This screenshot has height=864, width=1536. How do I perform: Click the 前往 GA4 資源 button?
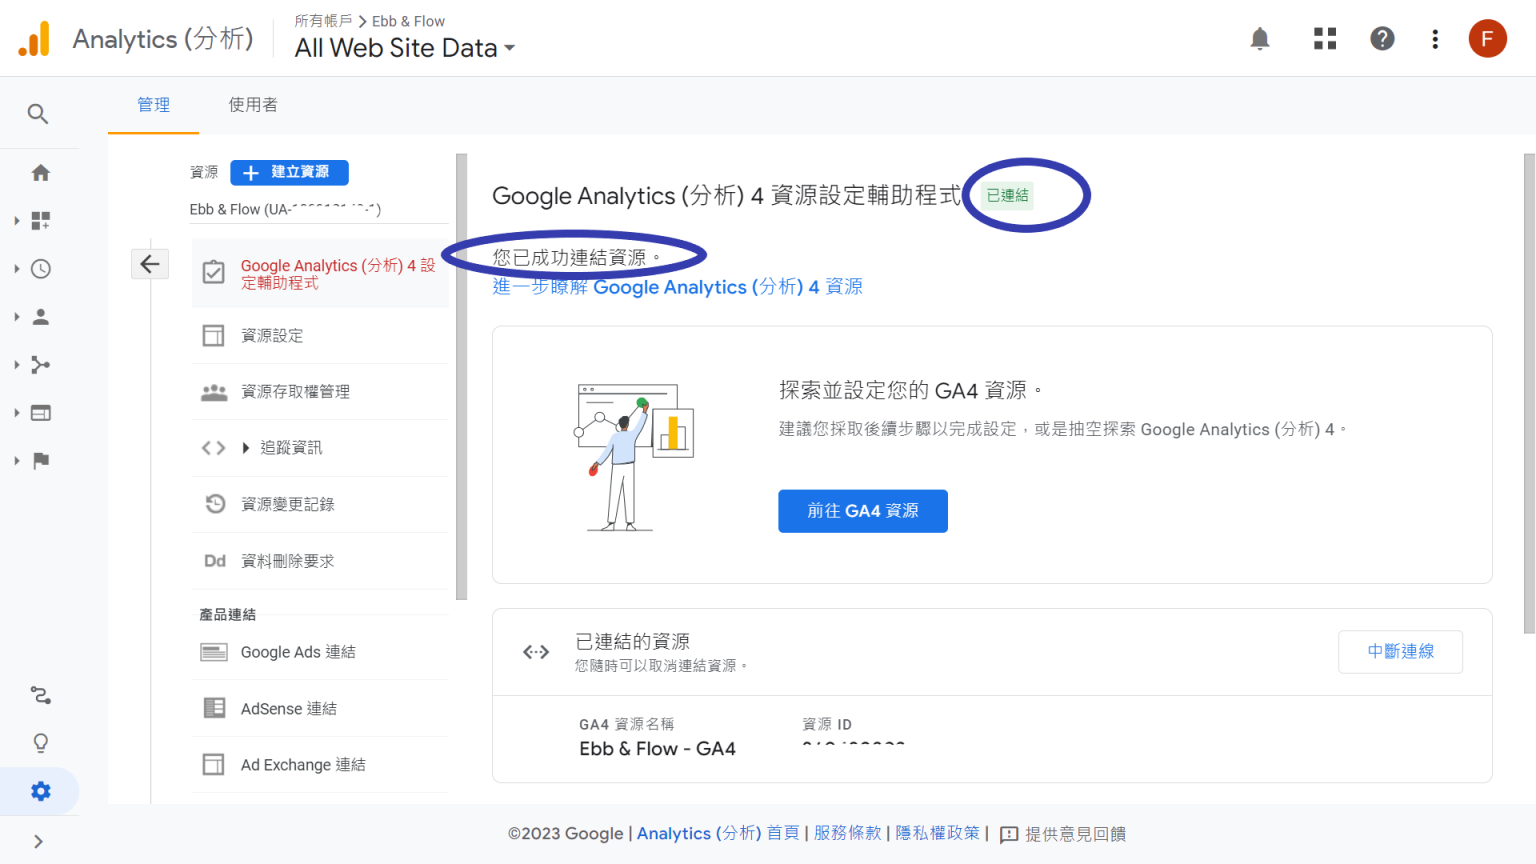863,511
